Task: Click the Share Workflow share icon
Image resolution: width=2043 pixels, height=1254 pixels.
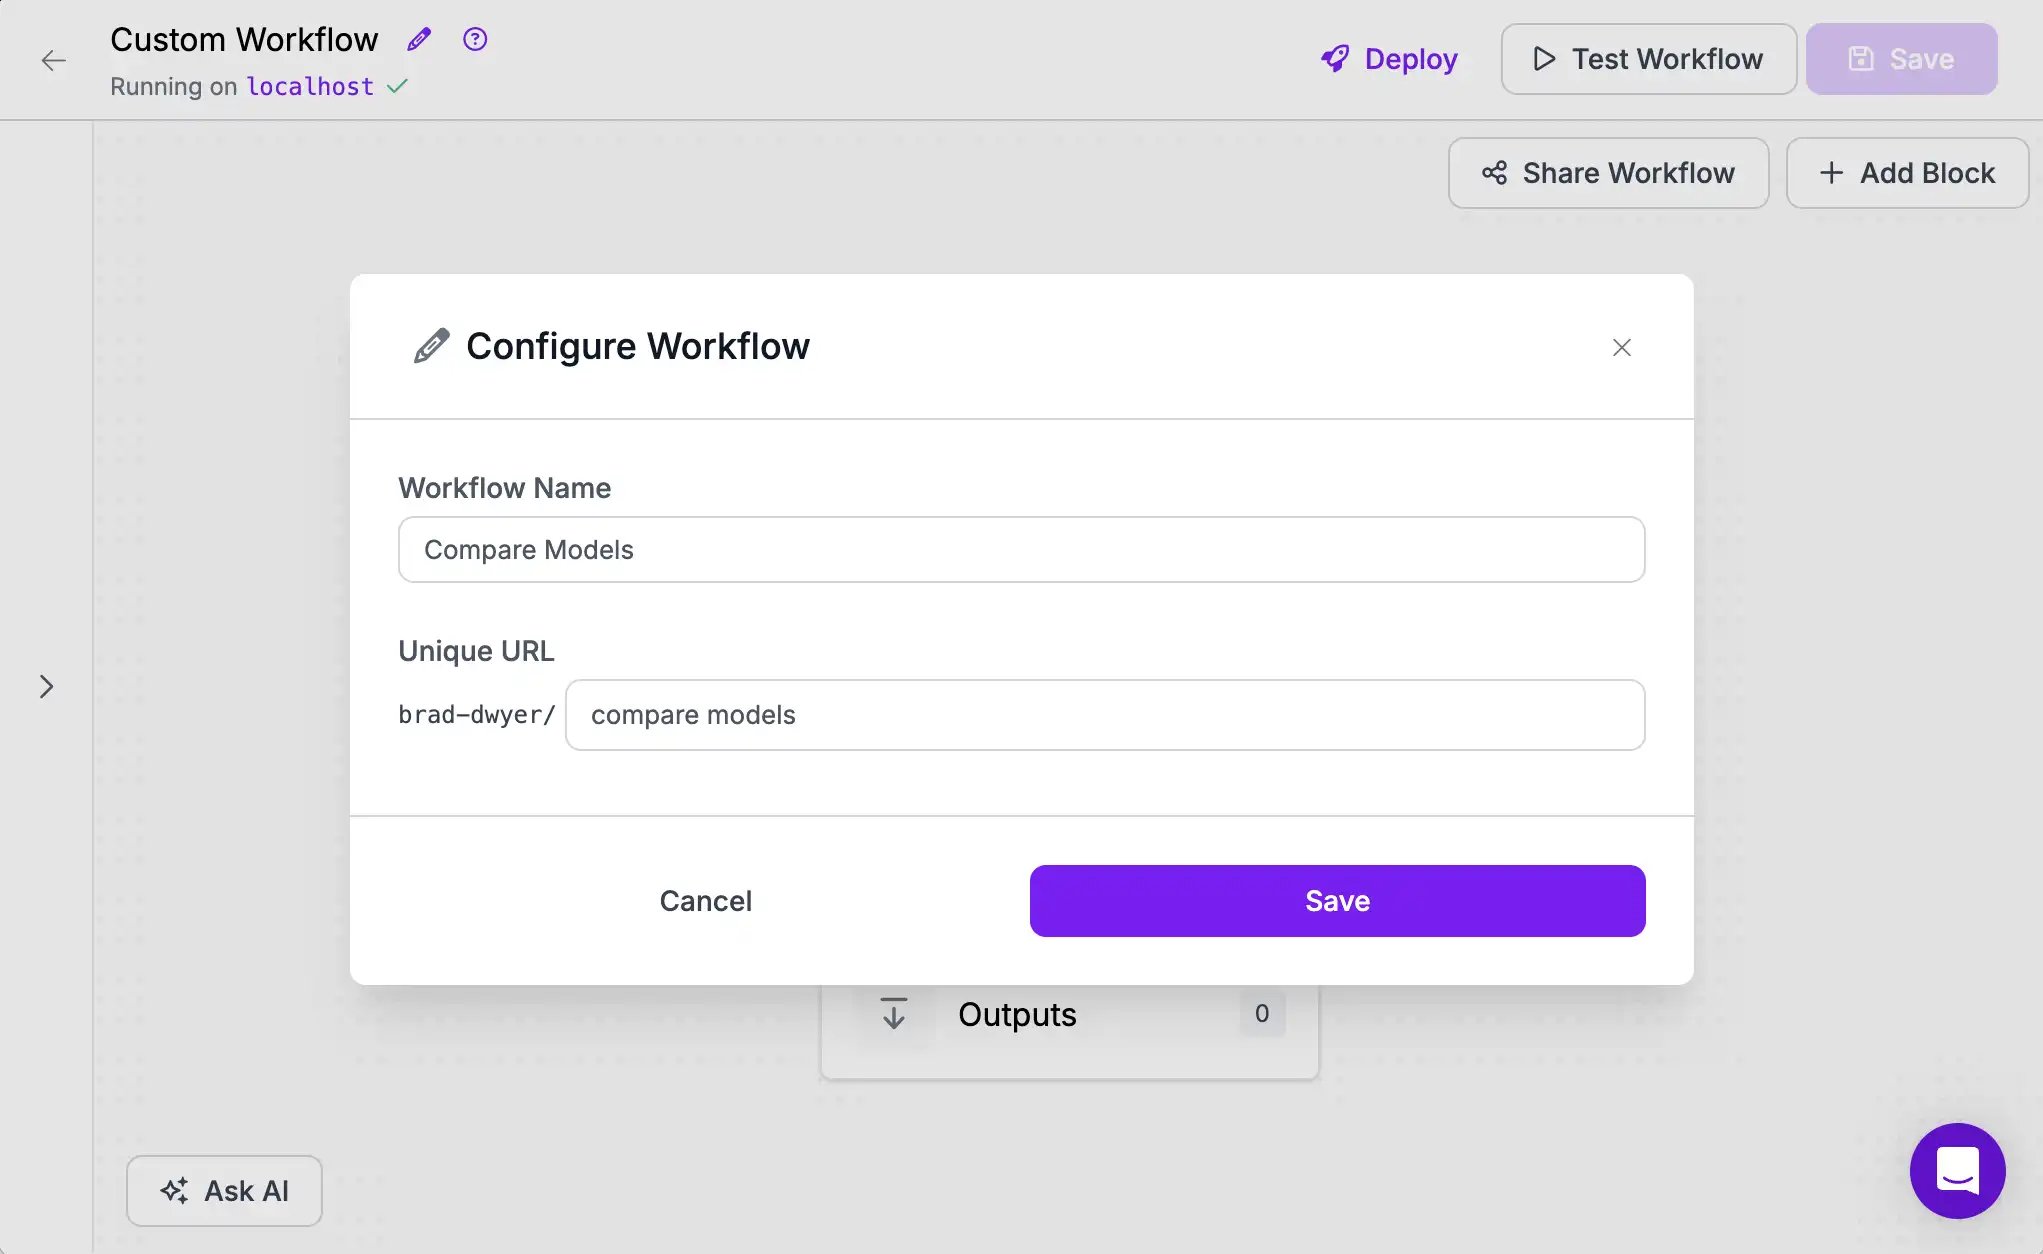Action: click(x=1494, y=173)
